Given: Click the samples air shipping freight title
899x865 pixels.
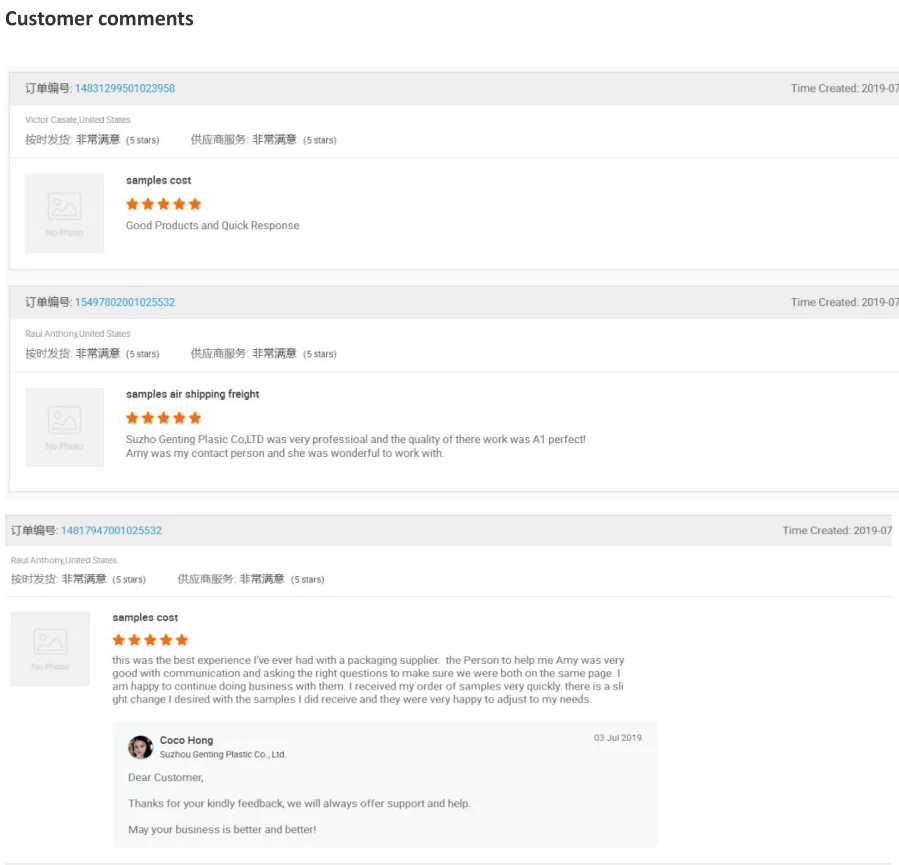Looking at the screenshot, I should pyautogui.click(x=192, y=394).
